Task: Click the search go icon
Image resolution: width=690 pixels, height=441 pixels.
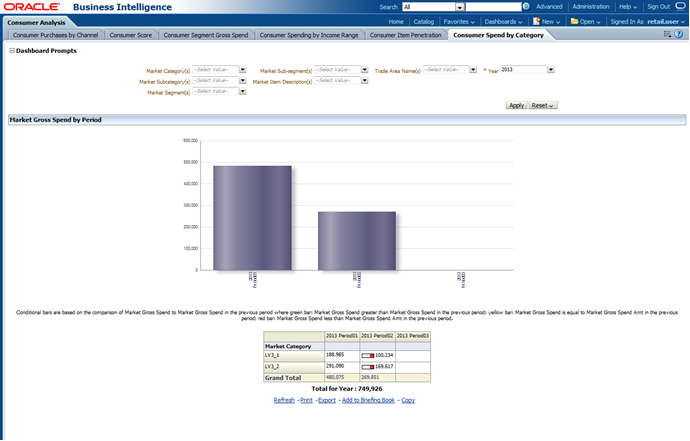Action: (x=526, y=7)
